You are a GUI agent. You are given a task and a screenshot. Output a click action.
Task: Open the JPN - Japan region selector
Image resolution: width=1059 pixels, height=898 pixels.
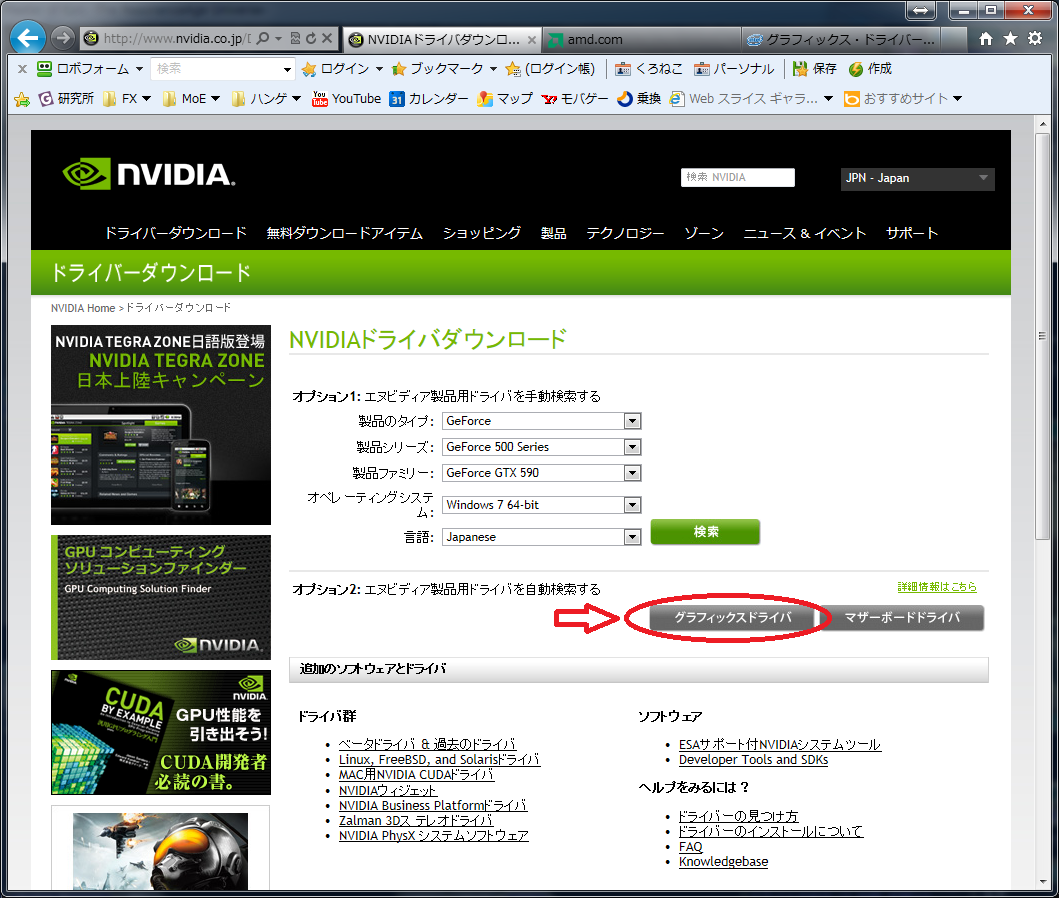pyautogui.click(x=917, y=178)
